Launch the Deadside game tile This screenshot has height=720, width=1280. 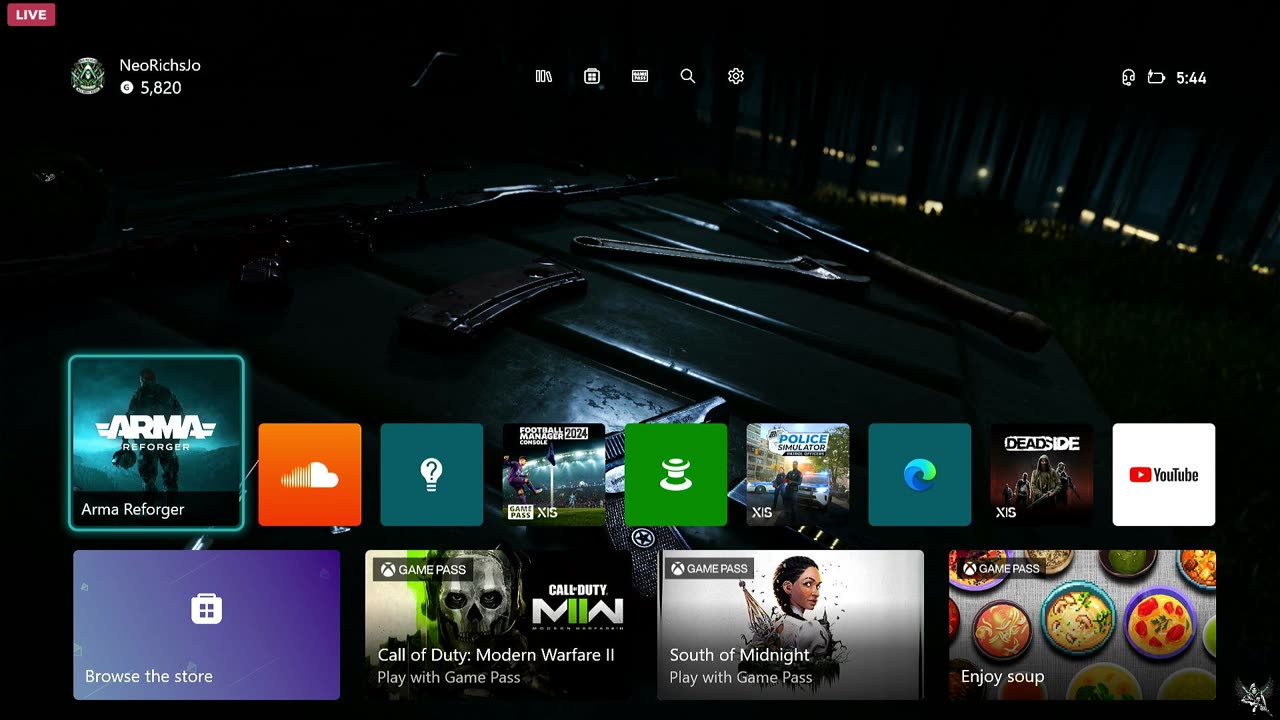coord(1042,474)
